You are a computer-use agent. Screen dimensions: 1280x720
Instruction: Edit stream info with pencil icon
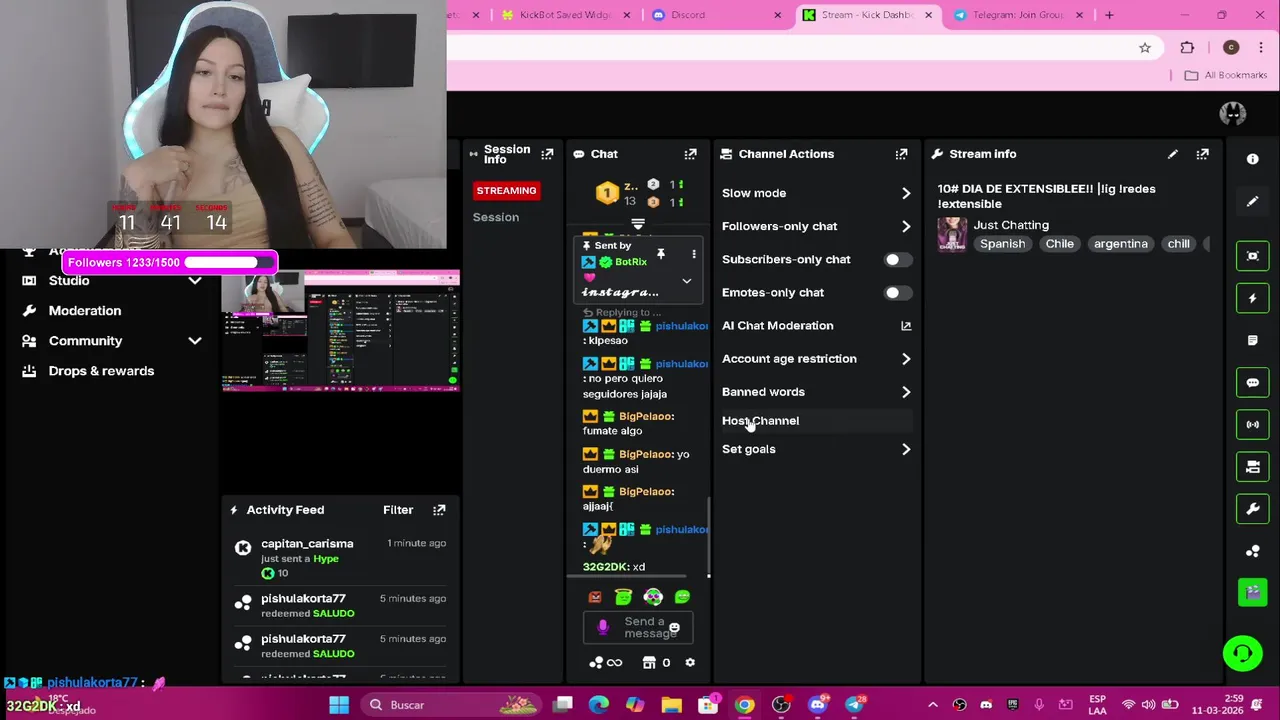coord(1172,154)
